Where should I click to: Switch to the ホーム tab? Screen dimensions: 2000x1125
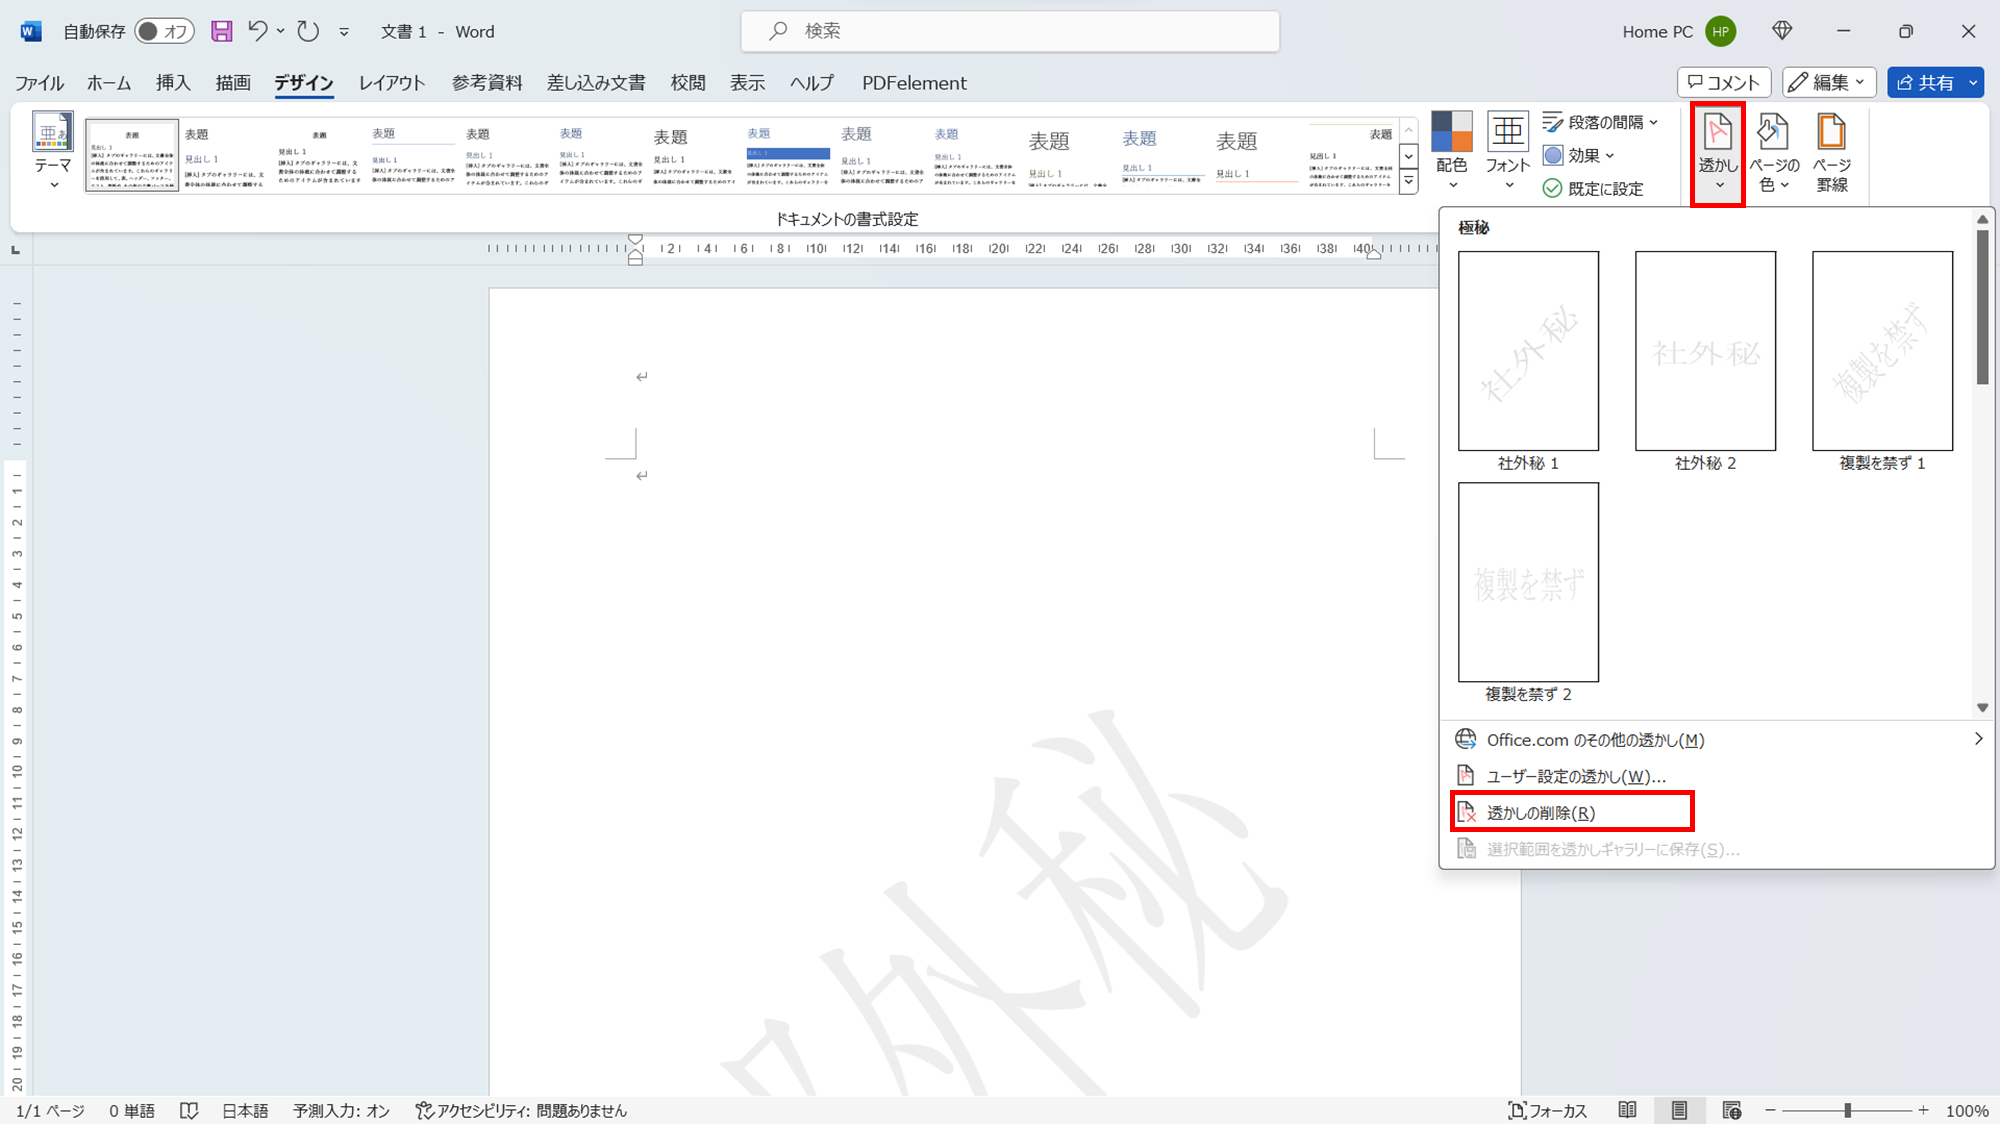109,83
